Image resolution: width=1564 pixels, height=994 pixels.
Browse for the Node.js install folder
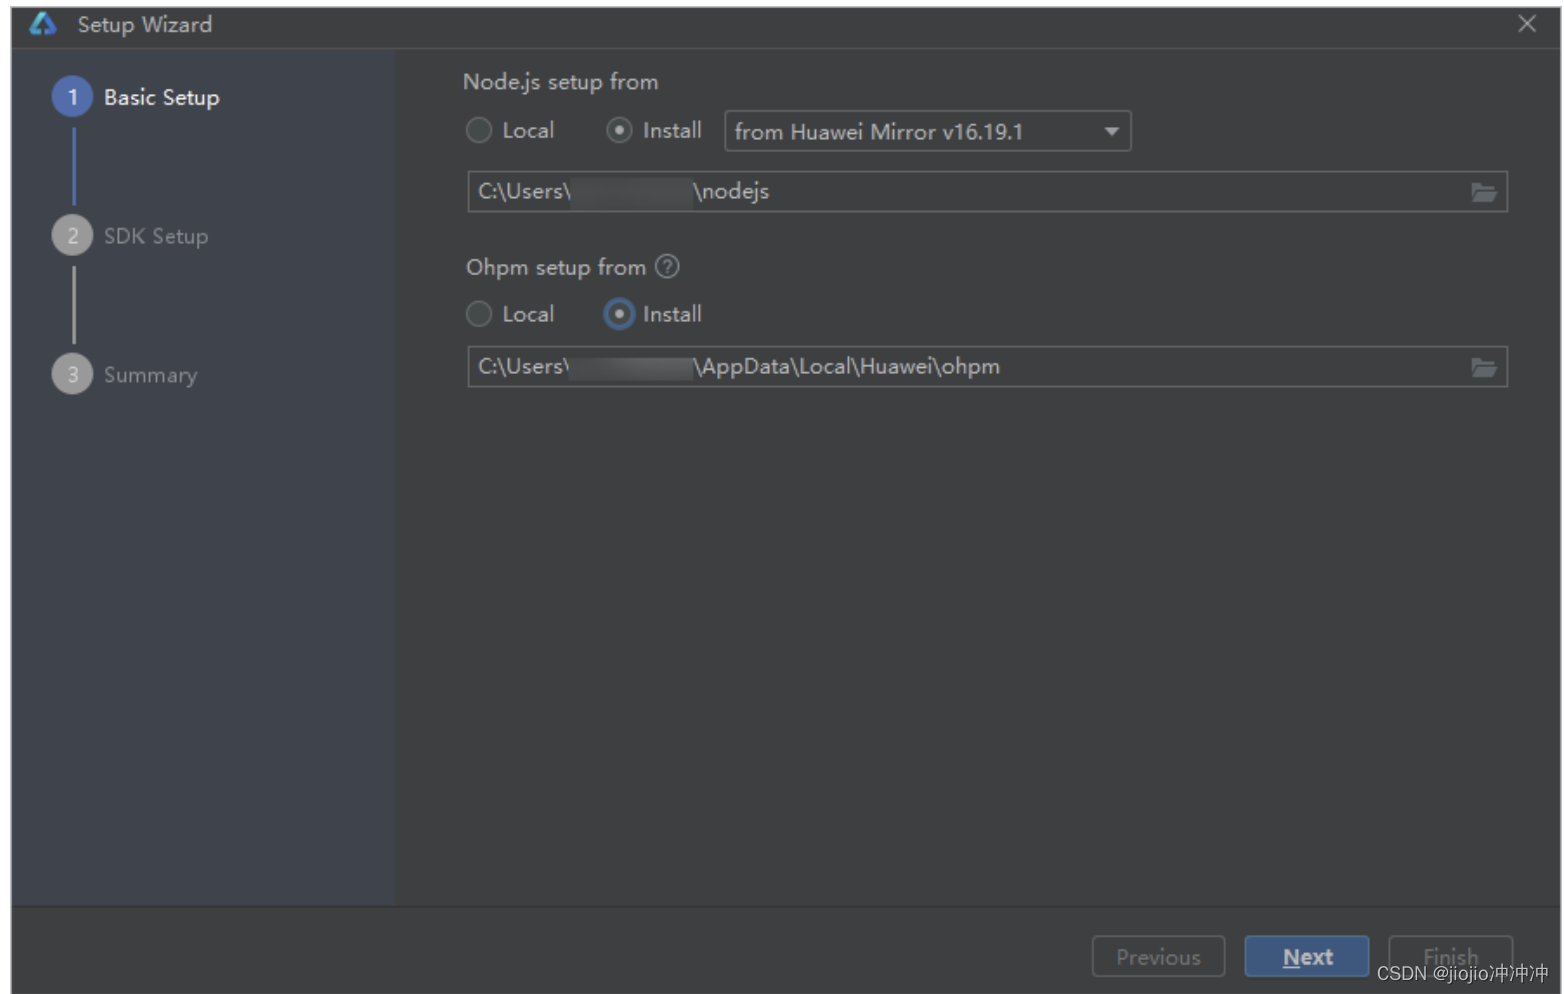coord(1483,192)
